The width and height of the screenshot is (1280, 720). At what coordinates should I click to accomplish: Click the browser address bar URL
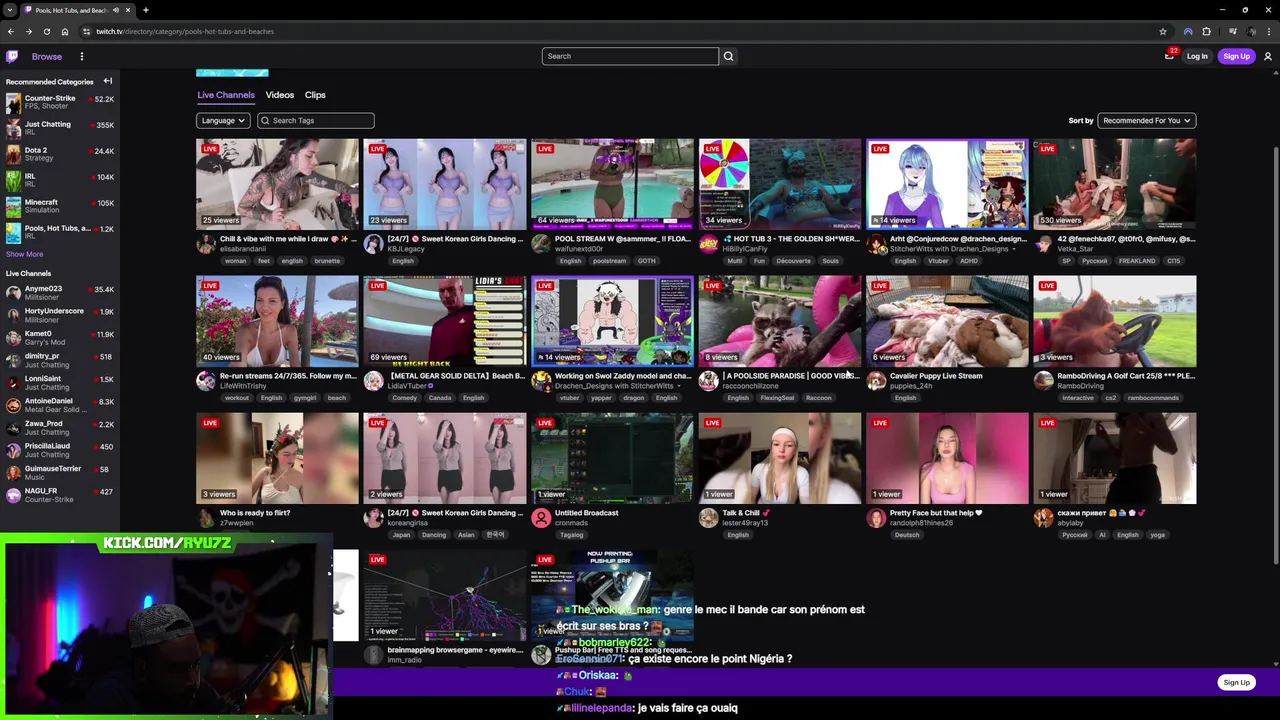185,31
